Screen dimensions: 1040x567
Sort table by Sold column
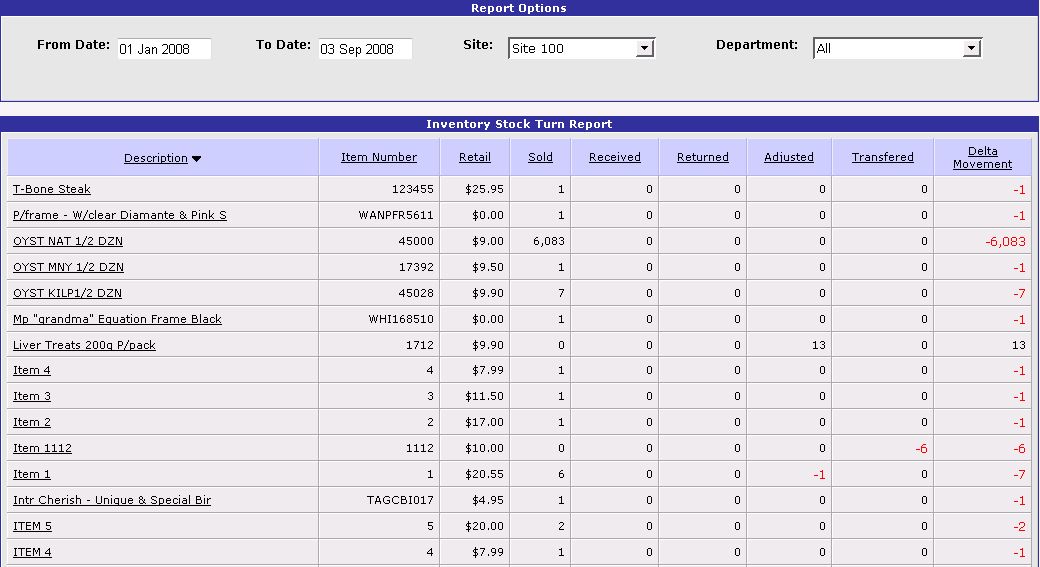540,158
